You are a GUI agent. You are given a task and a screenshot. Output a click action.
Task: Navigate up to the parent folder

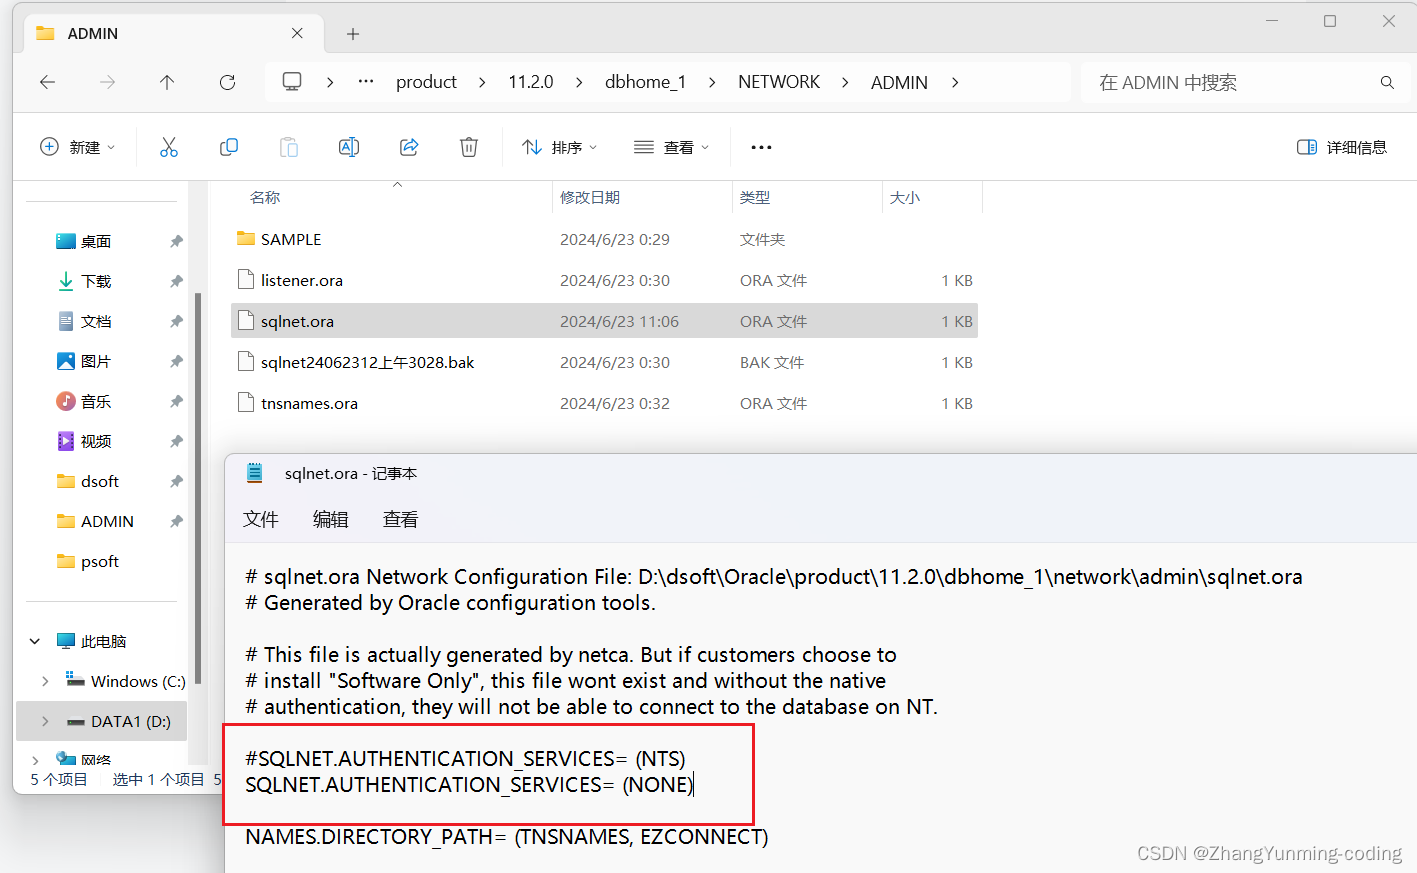click(x=167, y=82)
